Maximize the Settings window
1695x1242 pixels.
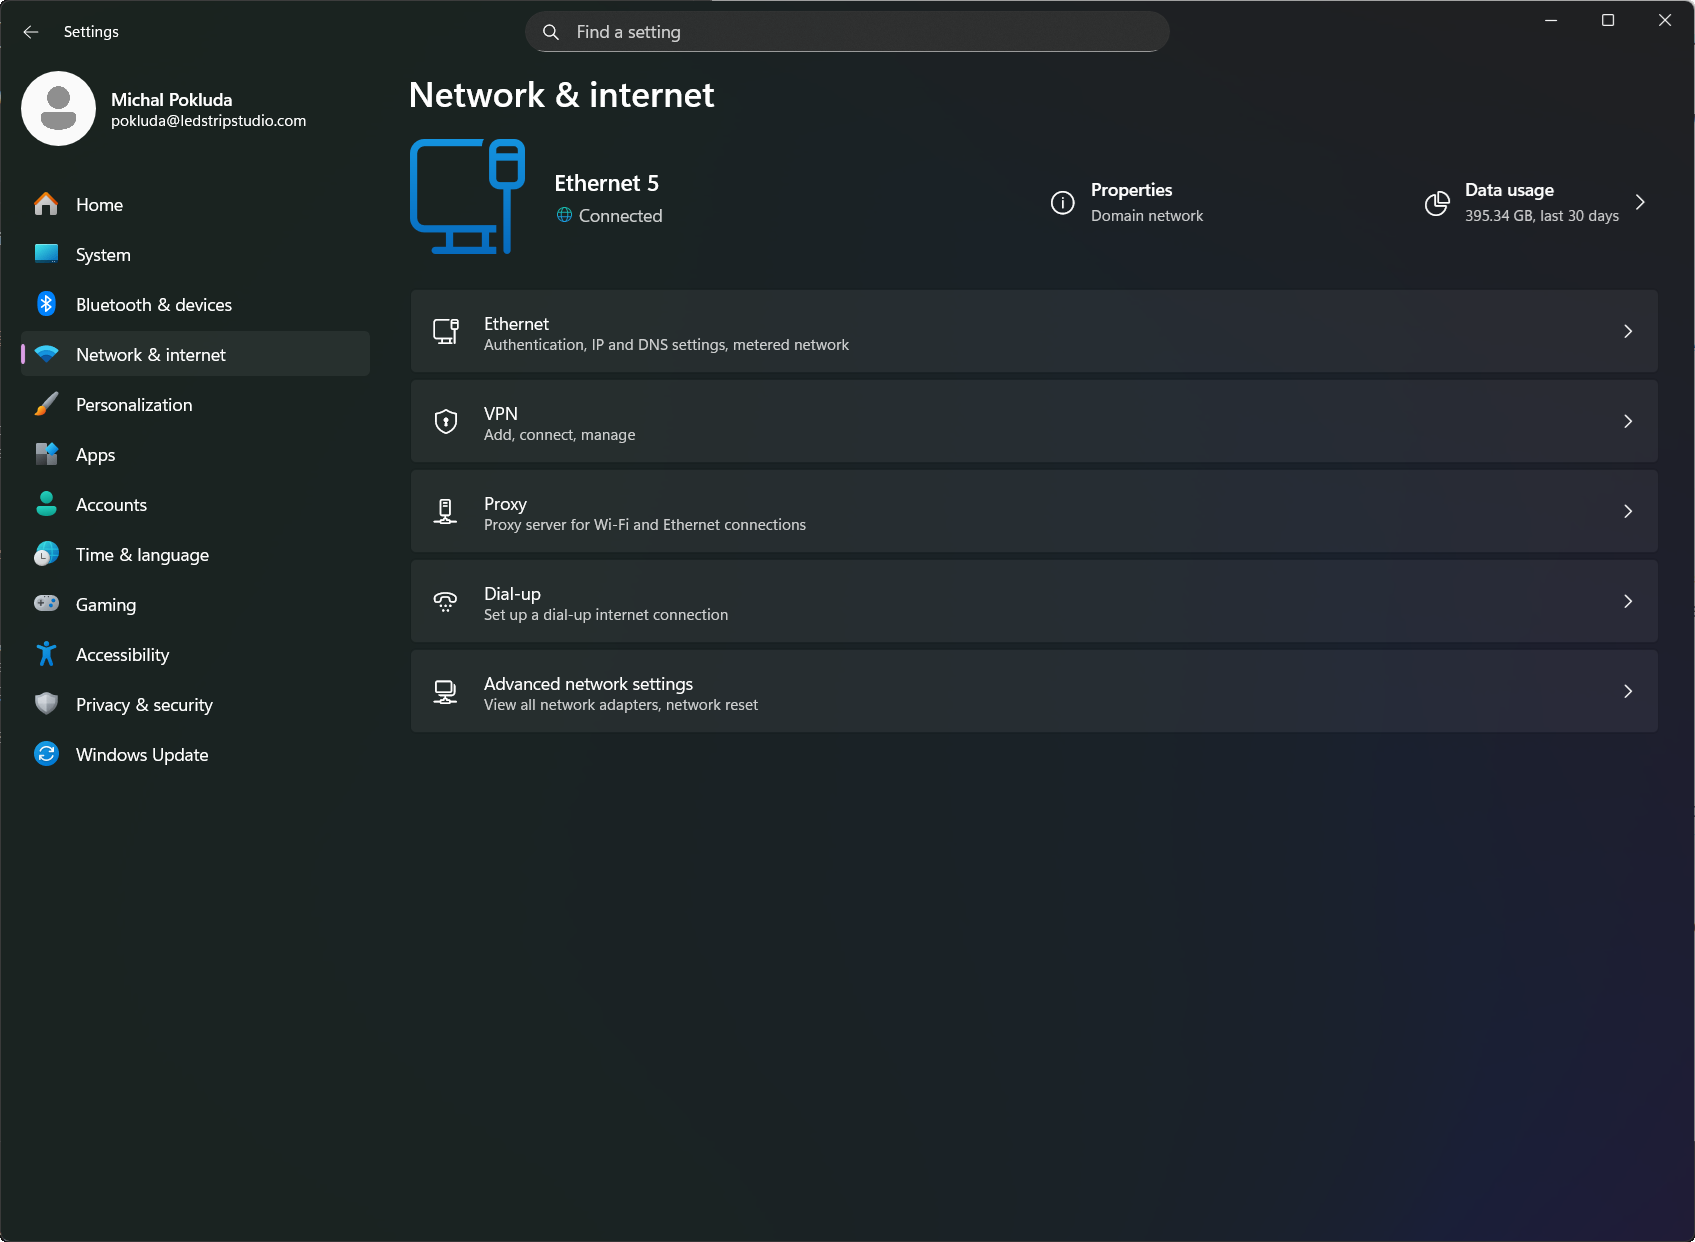tap(1608, 20)
